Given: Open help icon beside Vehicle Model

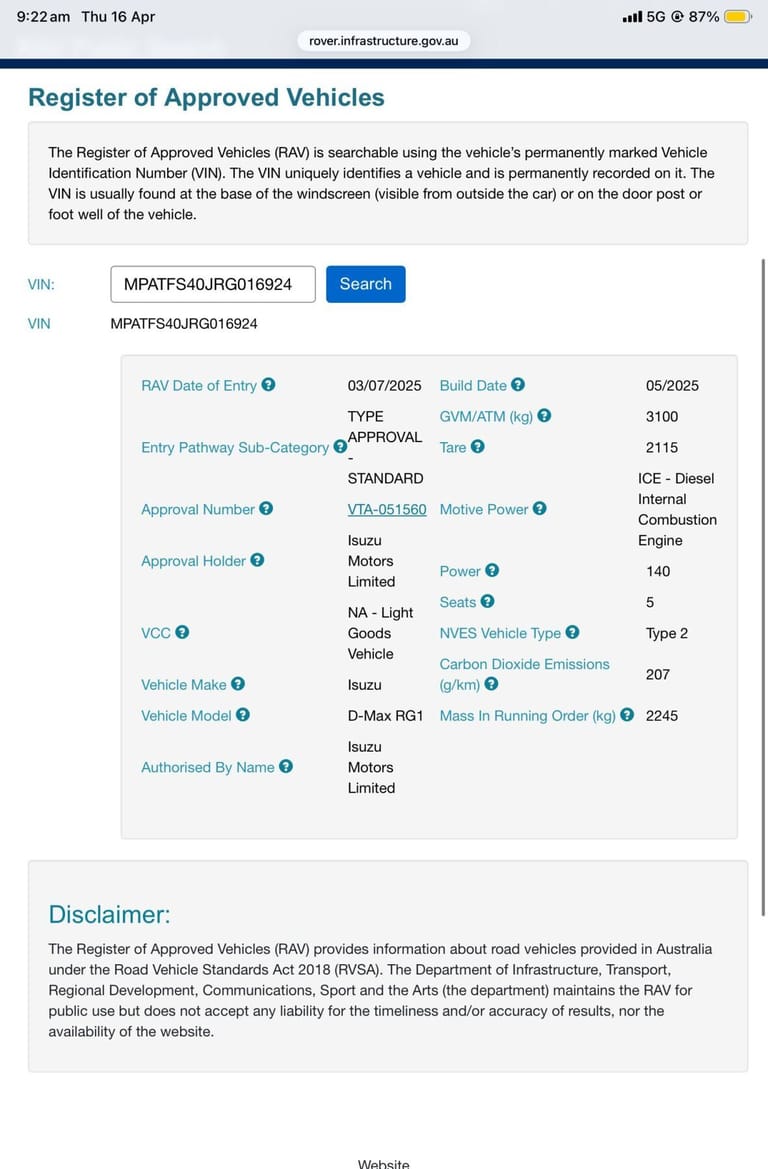Looking at the screenshot, I should [243, 715].
